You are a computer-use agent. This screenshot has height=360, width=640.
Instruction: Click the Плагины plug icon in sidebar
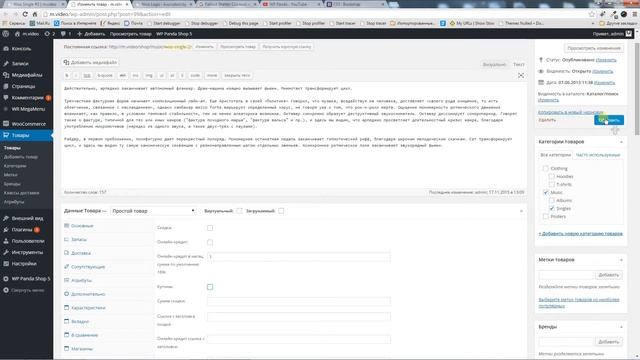coord(6,230)
